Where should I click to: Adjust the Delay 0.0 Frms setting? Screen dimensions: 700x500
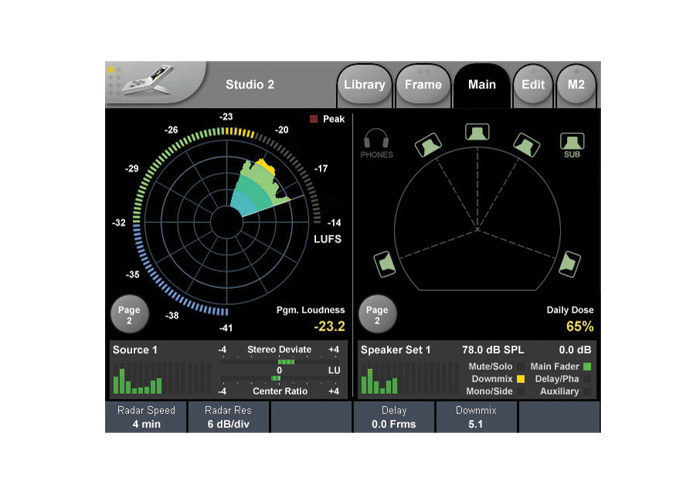tap(393, 417)
